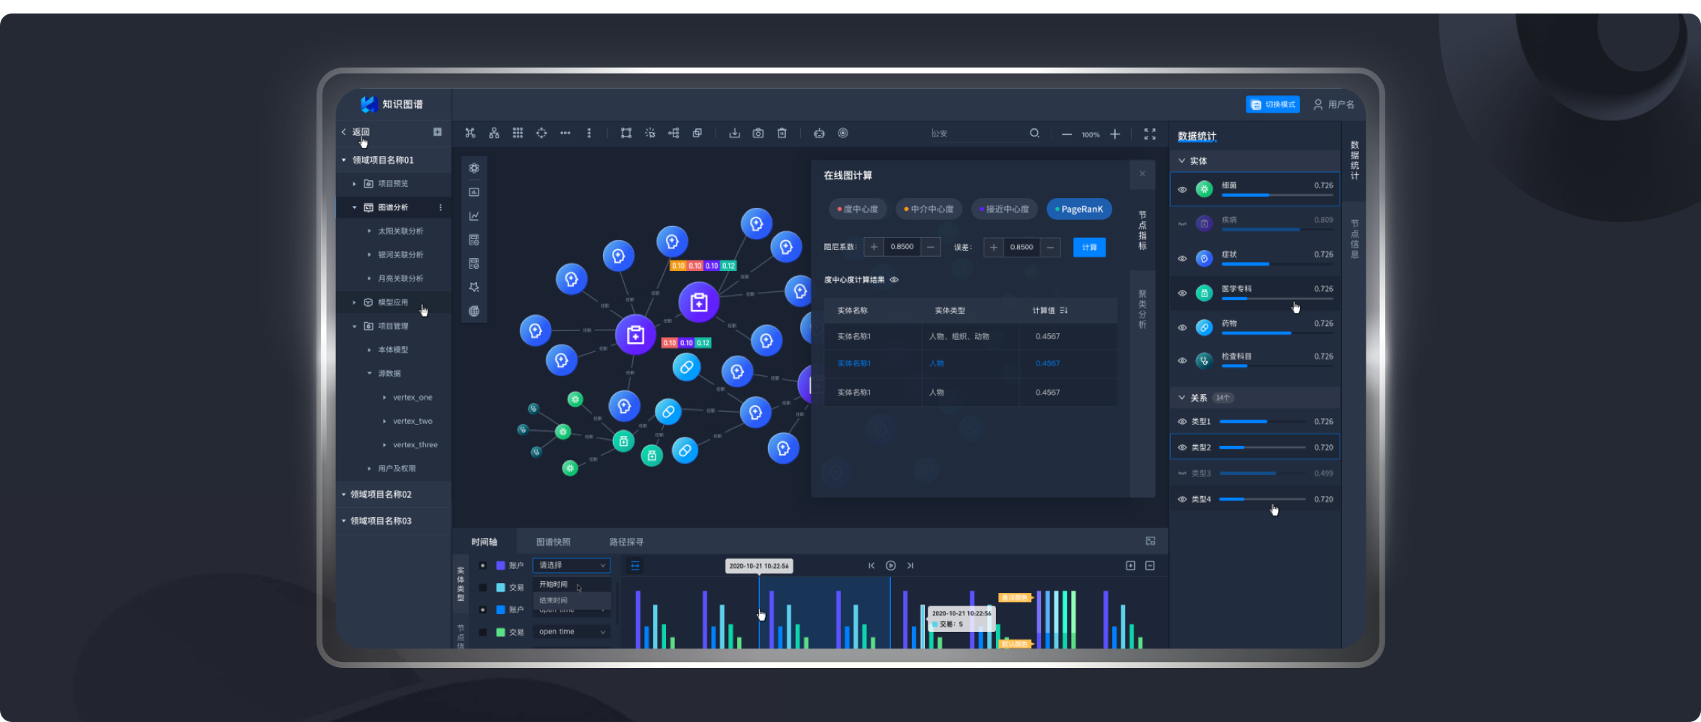Adjust the 细菌 entity slider bar

coord(1277,195)
